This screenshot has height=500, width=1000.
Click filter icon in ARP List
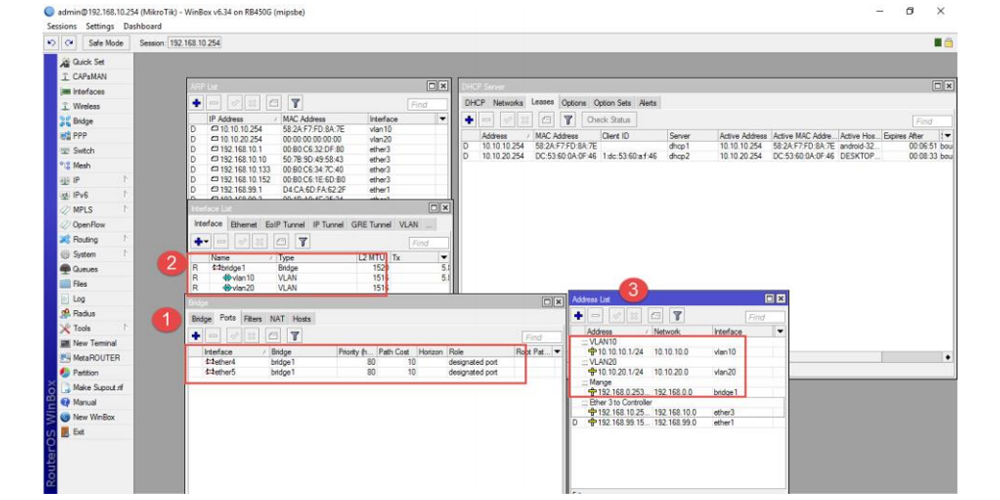tap(295, 103)
